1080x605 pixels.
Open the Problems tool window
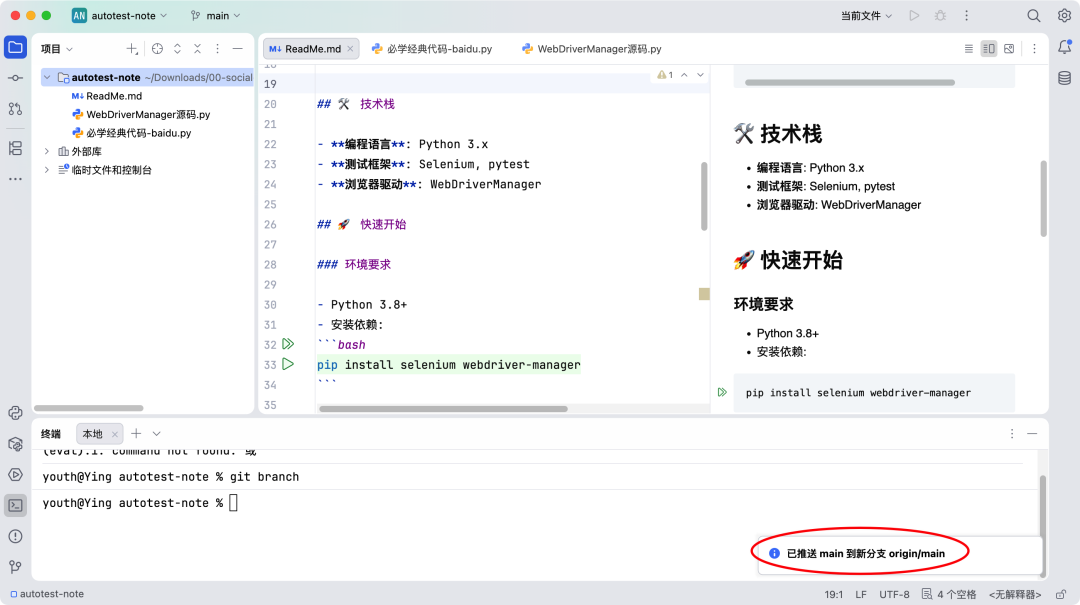click(x=15, y=536)
